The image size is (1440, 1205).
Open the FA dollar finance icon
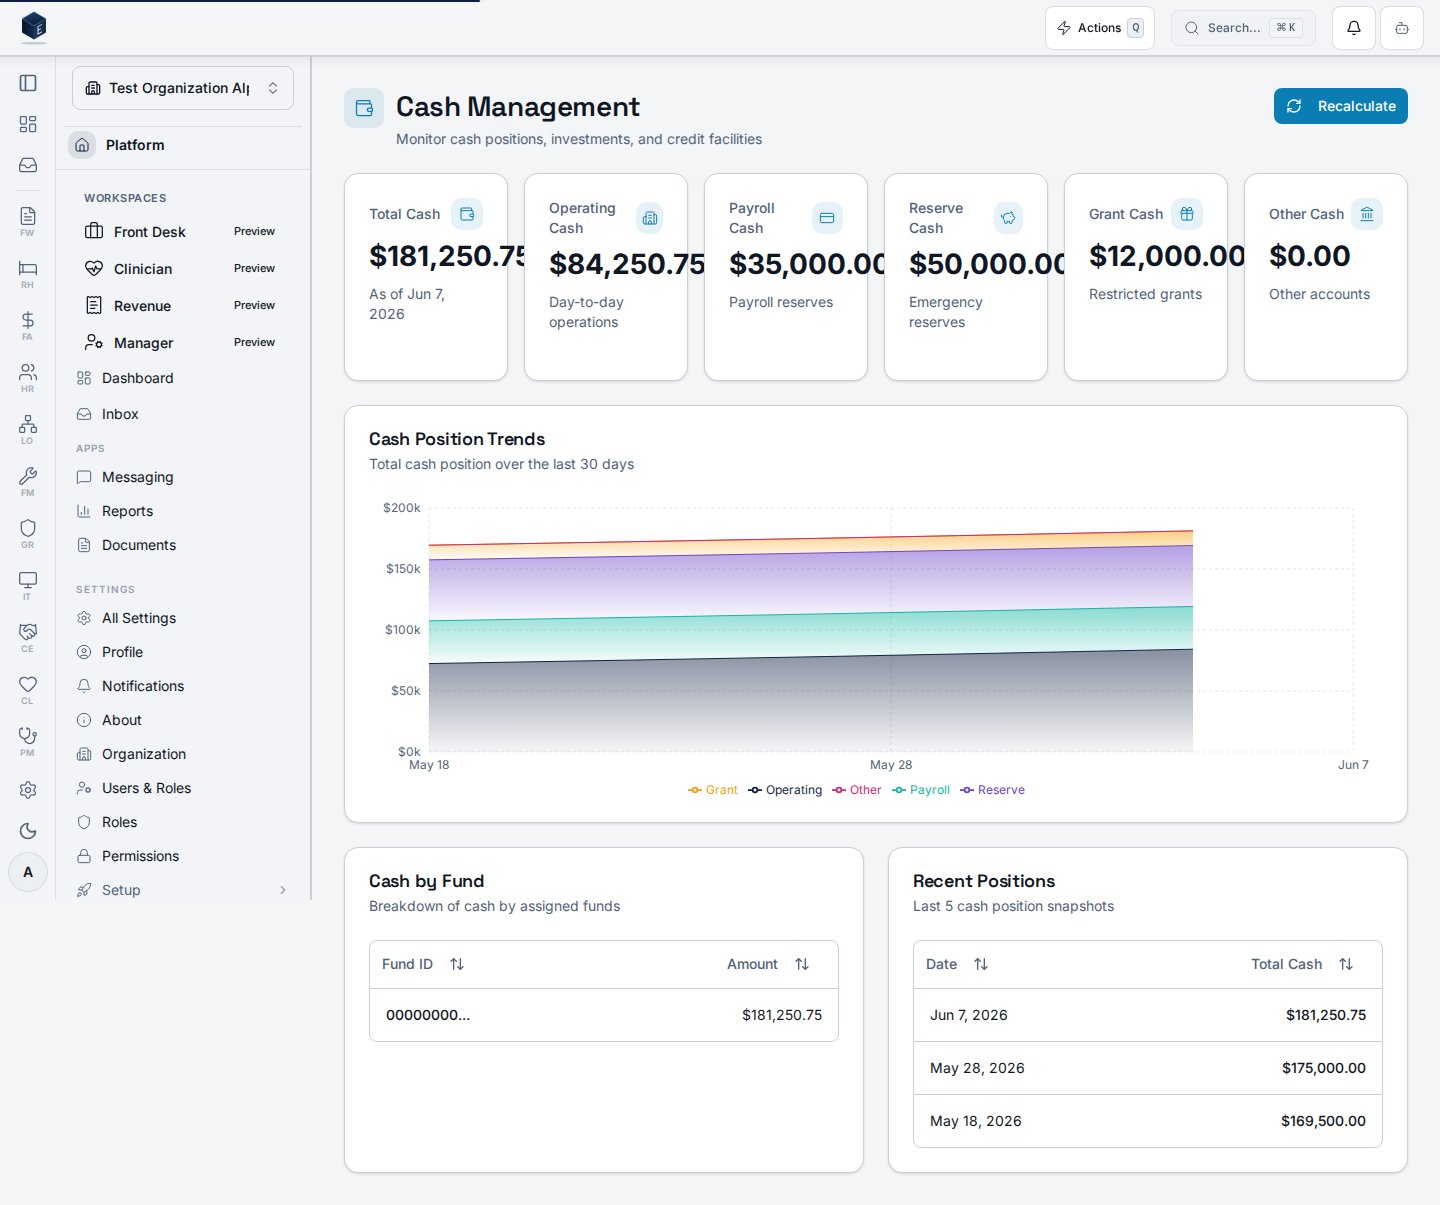(28, 325)
